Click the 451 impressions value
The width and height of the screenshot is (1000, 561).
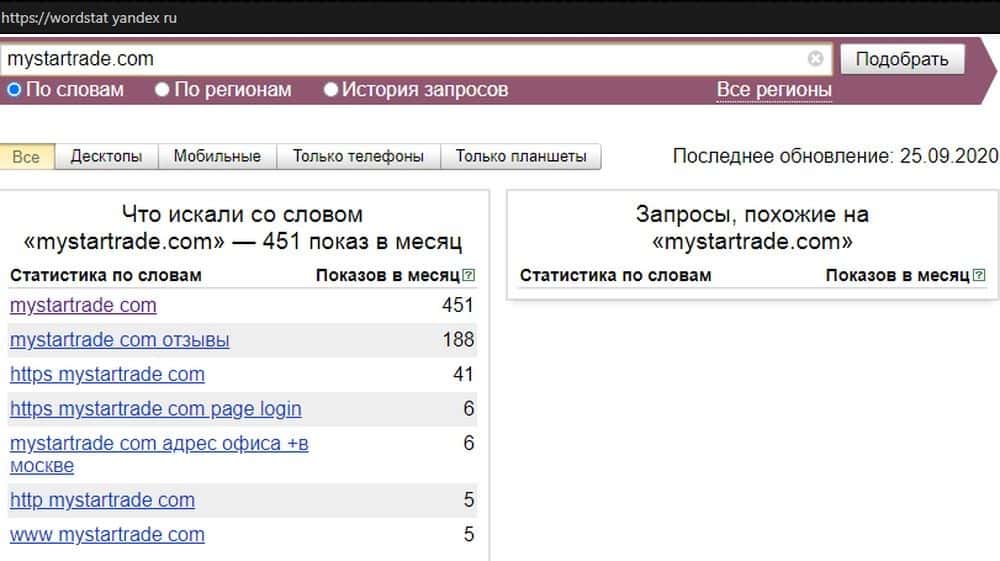[457, 305]
